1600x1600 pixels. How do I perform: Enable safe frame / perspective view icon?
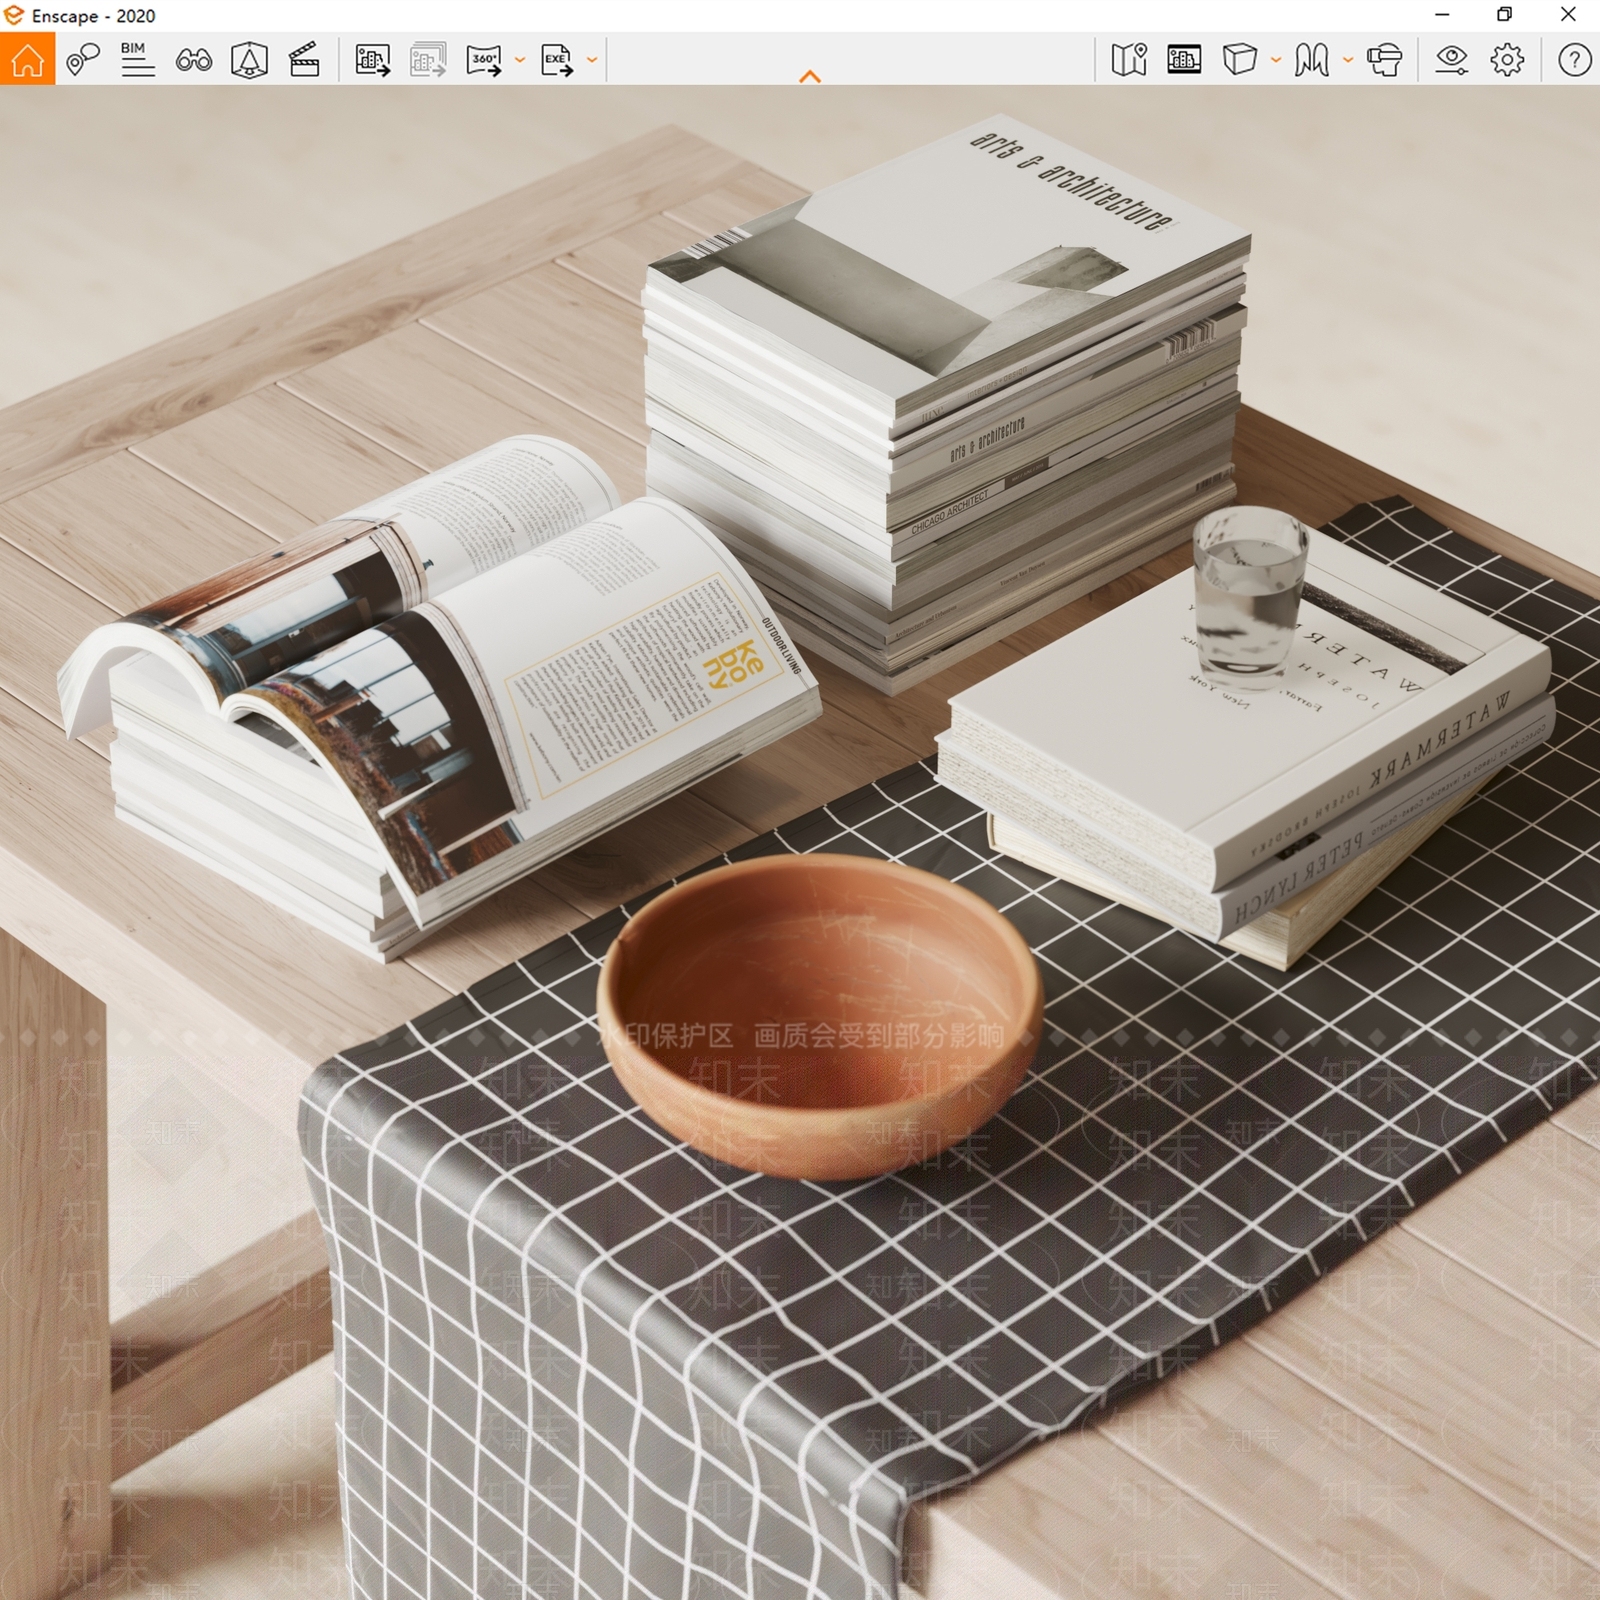[x=249, y=60]
